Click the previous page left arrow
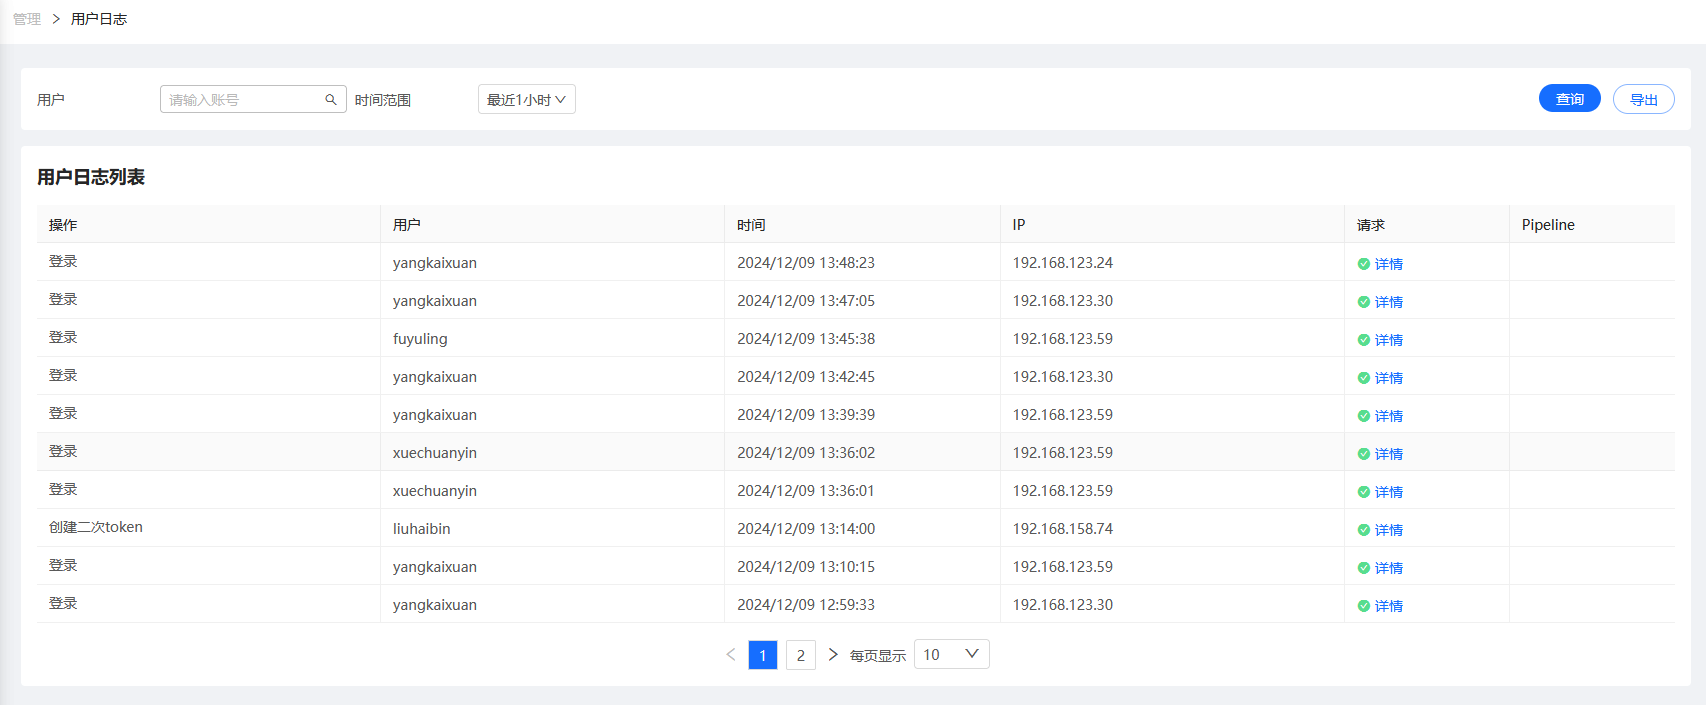The image size is (1706, 705). (x=731, y=655)
